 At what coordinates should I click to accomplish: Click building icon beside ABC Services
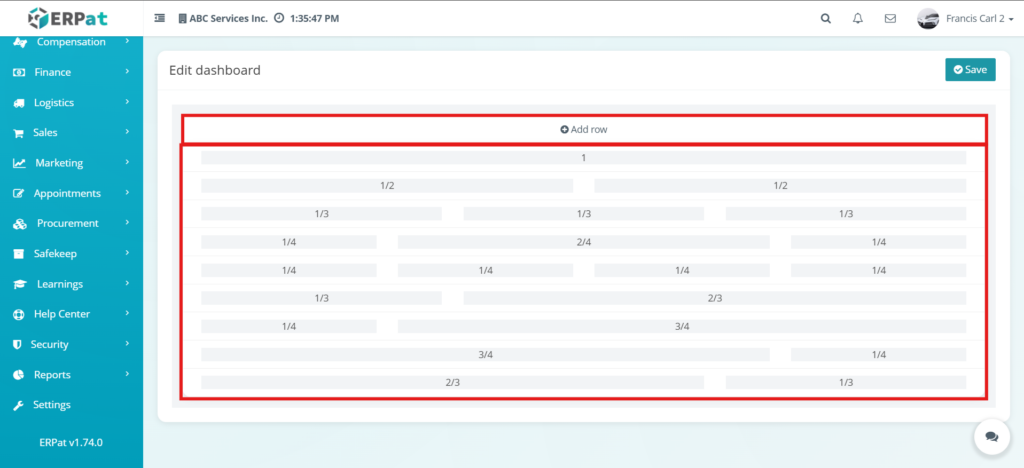[182, 19]
